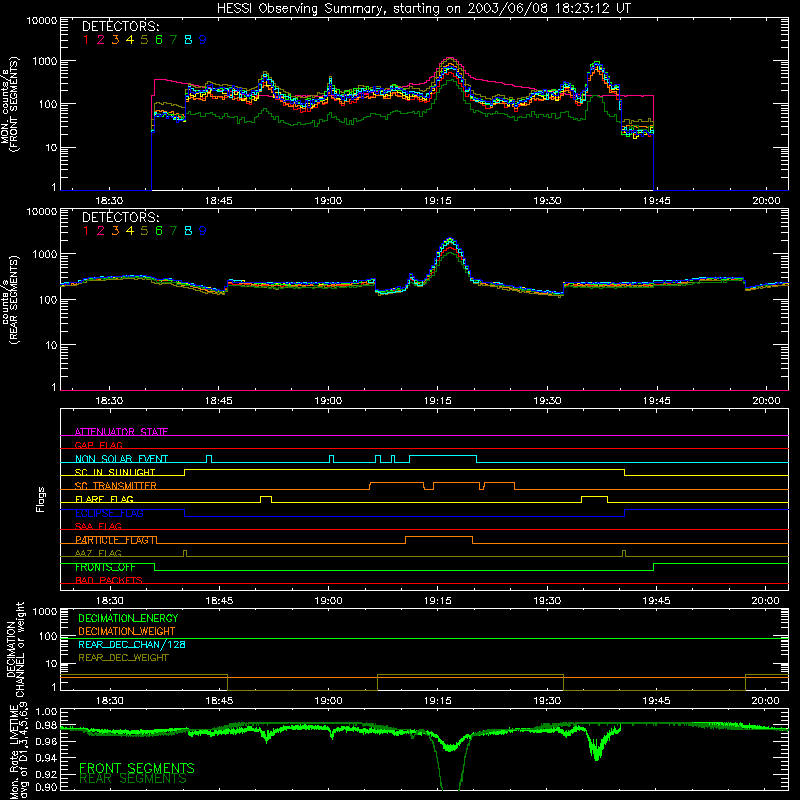Click olive detector 5 in front segments legend
The height and width of the screenshot is (800, 800).
pos(144,40)
